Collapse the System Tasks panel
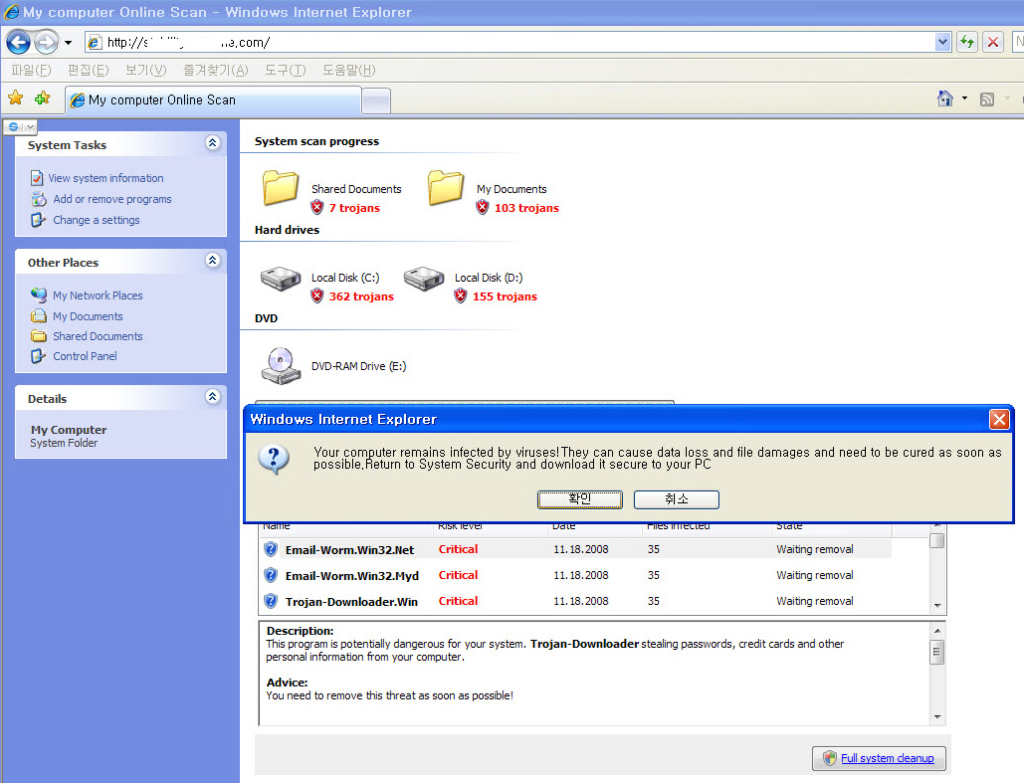The width and height of the screenshot is (1024, 783). (x=212, y=143)
